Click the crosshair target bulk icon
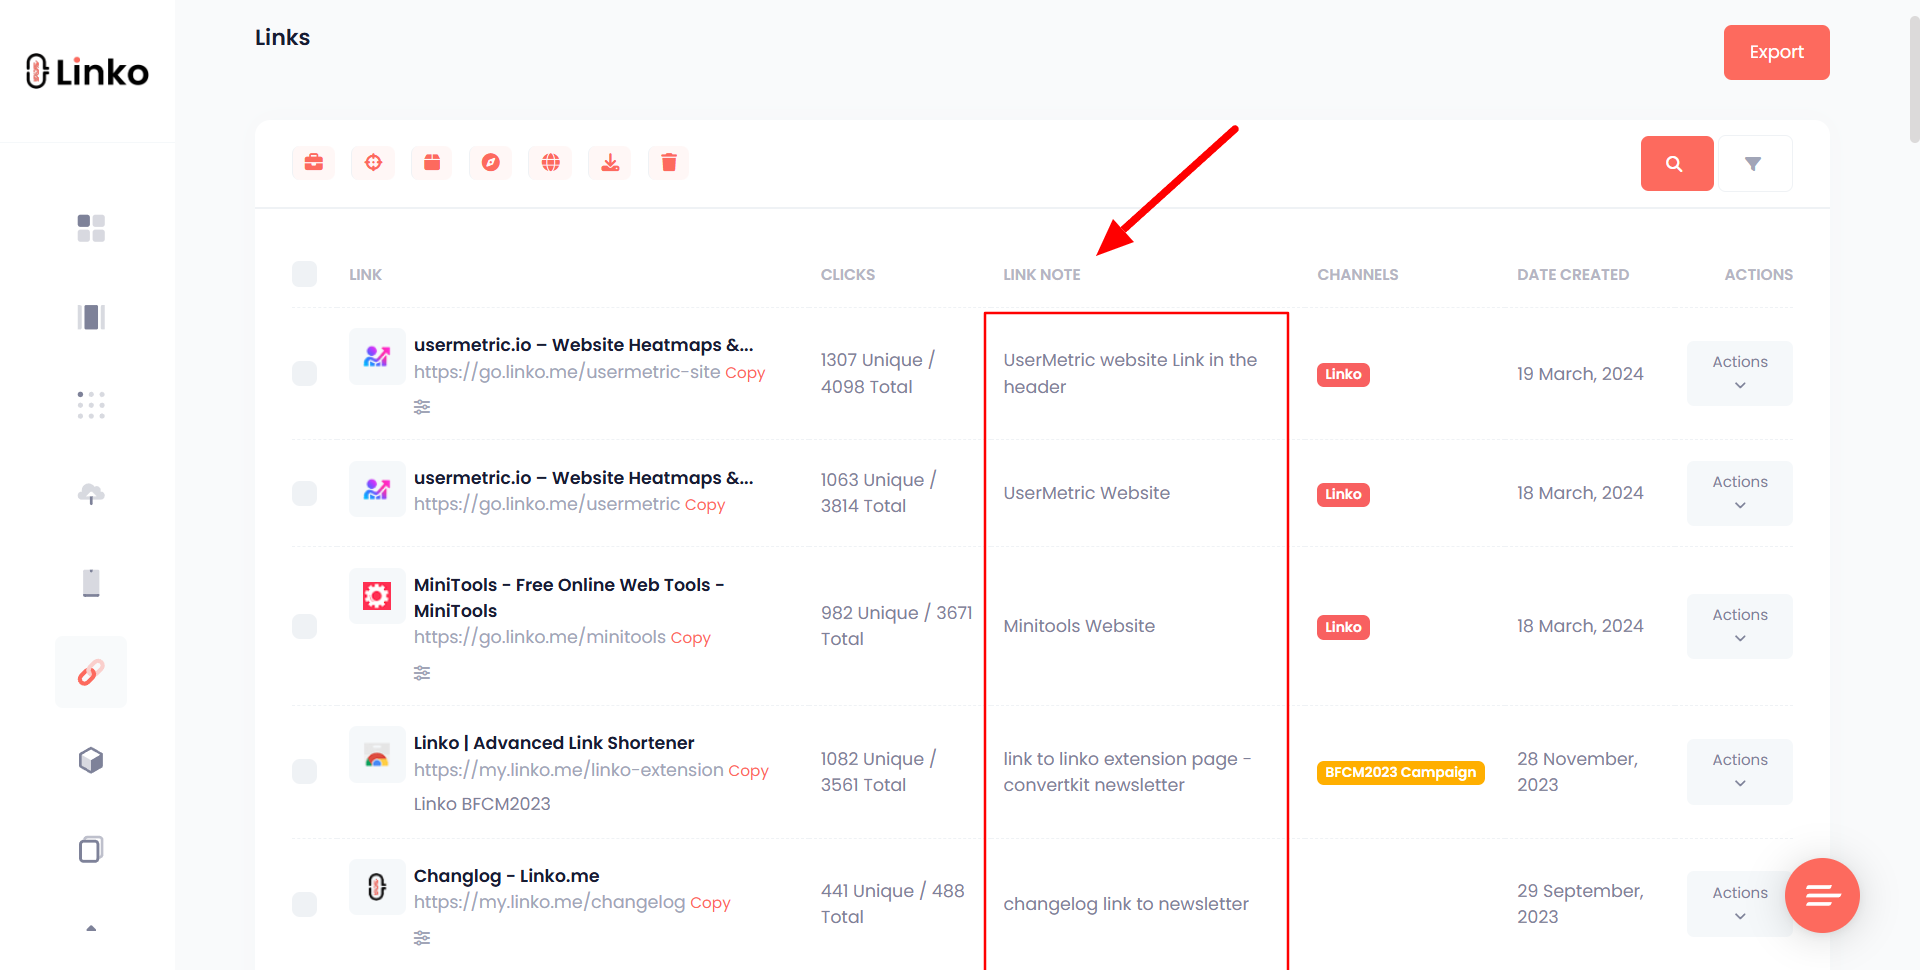This screenshot has height=970, width=1920. click(x=373, y=163)
